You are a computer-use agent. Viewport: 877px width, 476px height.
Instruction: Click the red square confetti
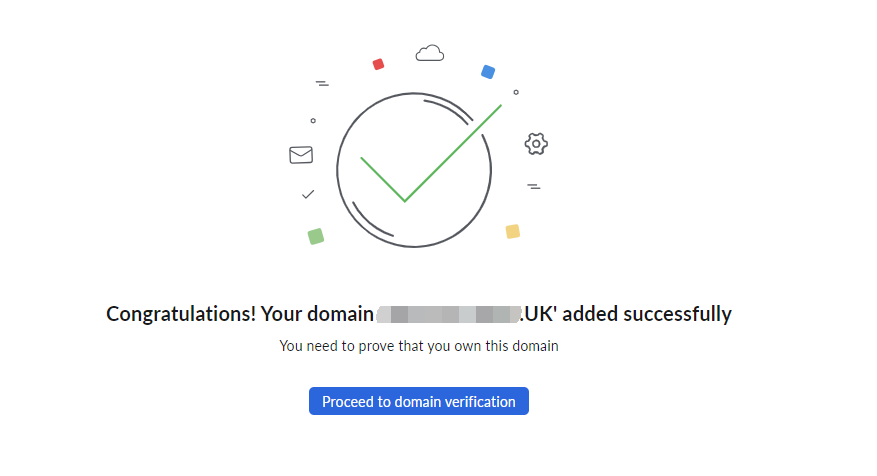pyautogui.click(x=378, y=64)
